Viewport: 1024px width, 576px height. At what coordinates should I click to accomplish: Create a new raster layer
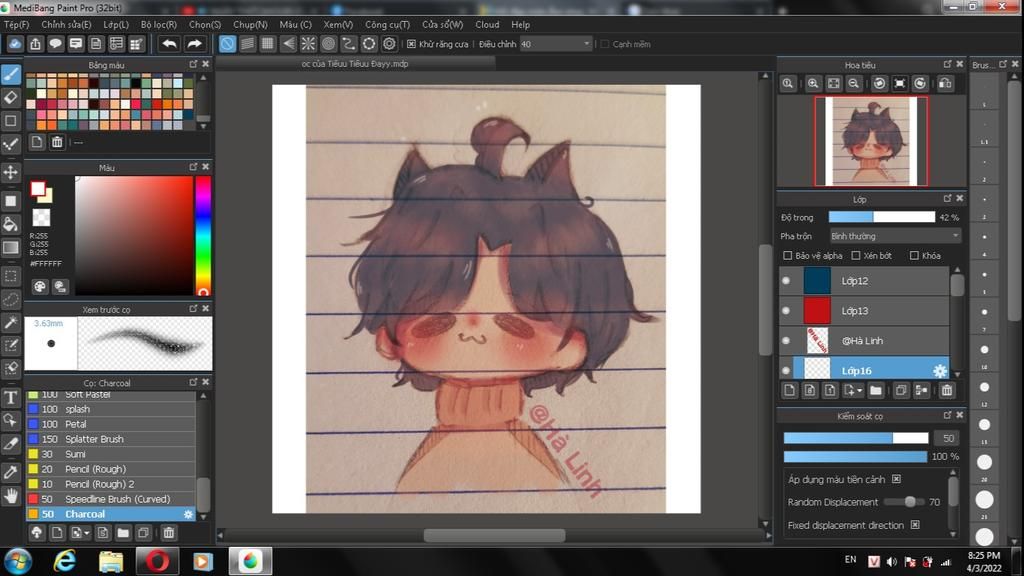coord(790,391)
